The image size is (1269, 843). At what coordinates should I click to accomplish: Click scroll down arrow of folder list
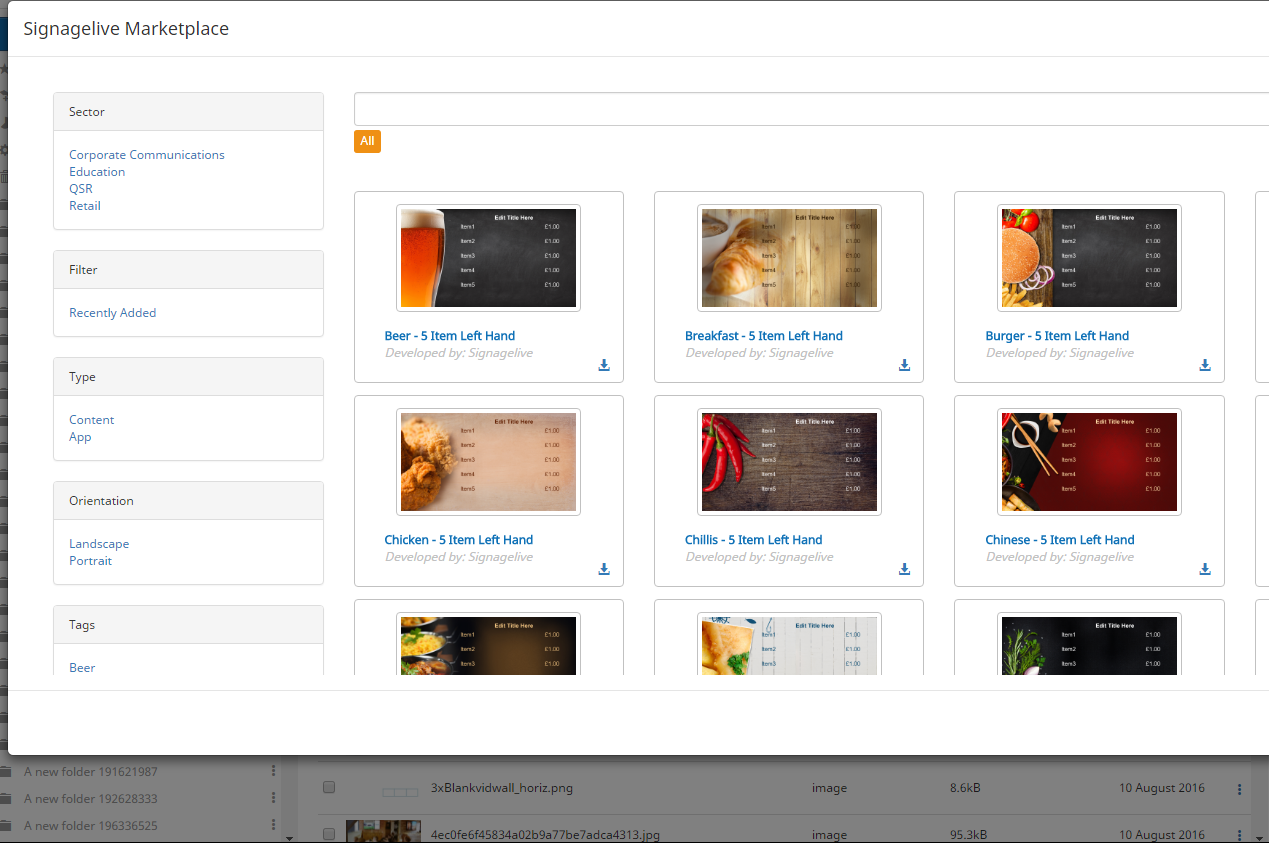(290, 837)
